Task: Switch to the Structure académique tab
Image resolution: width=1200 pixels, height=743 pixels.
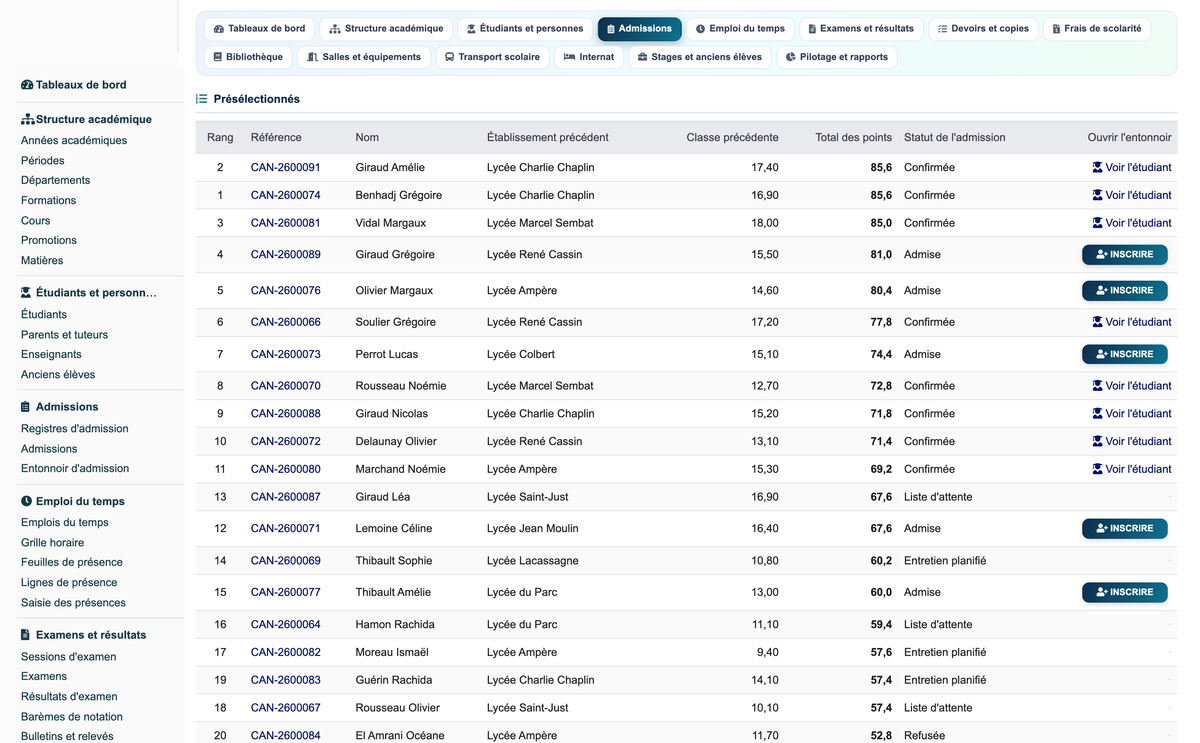Action: tap(386, 29)
